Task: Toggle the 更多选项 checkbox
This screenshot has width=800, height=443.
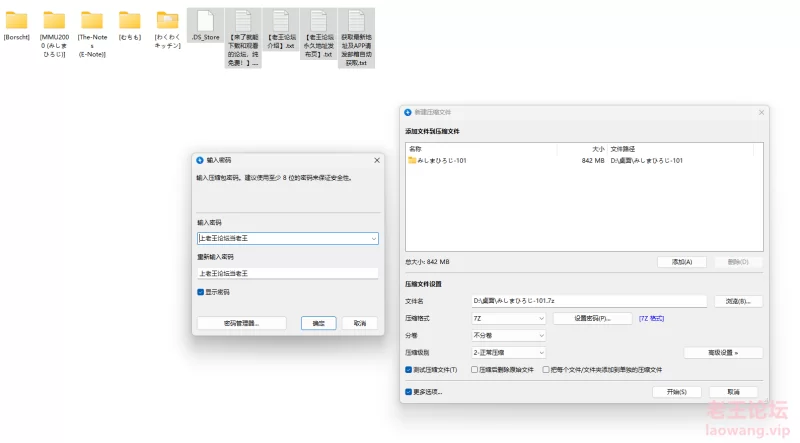Action: point(408,392)
